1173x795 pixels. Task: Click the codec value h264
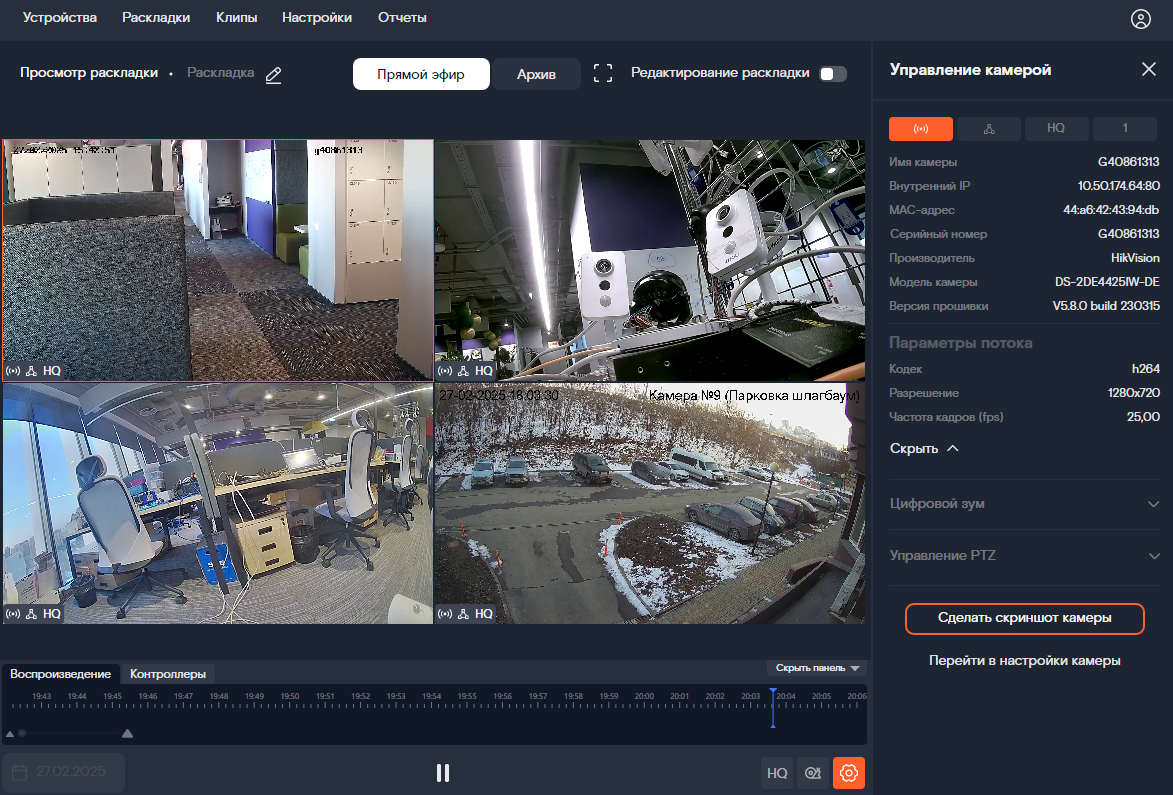pos(1145,369)
